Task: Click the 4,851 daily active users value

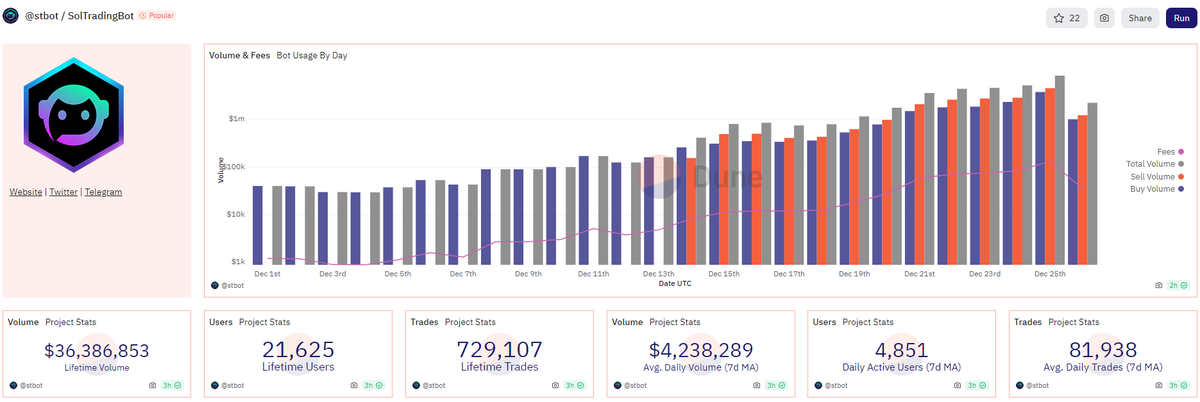Action: coord(902,351)
